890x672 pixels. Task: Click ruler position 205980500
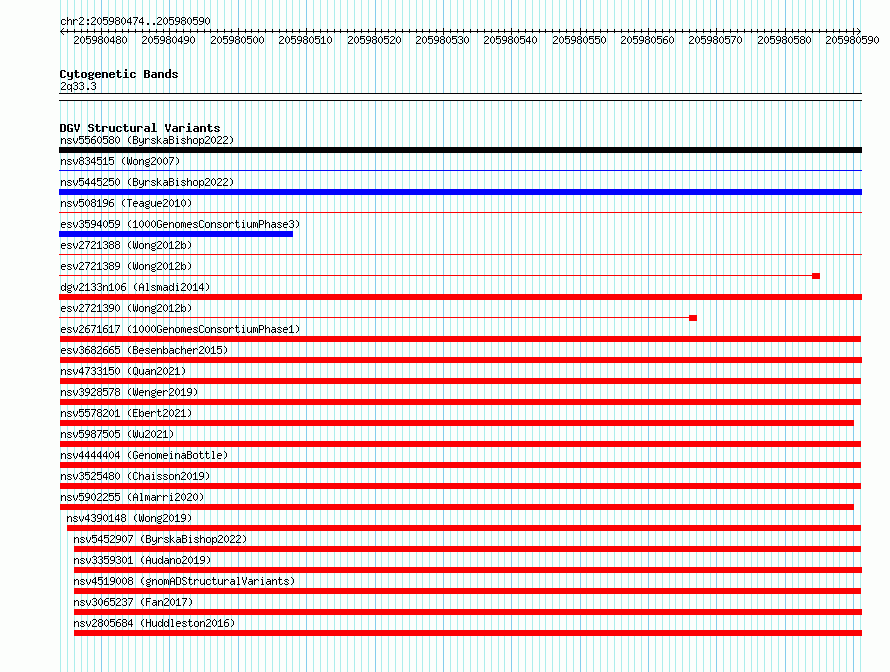[x=237, y=40]
